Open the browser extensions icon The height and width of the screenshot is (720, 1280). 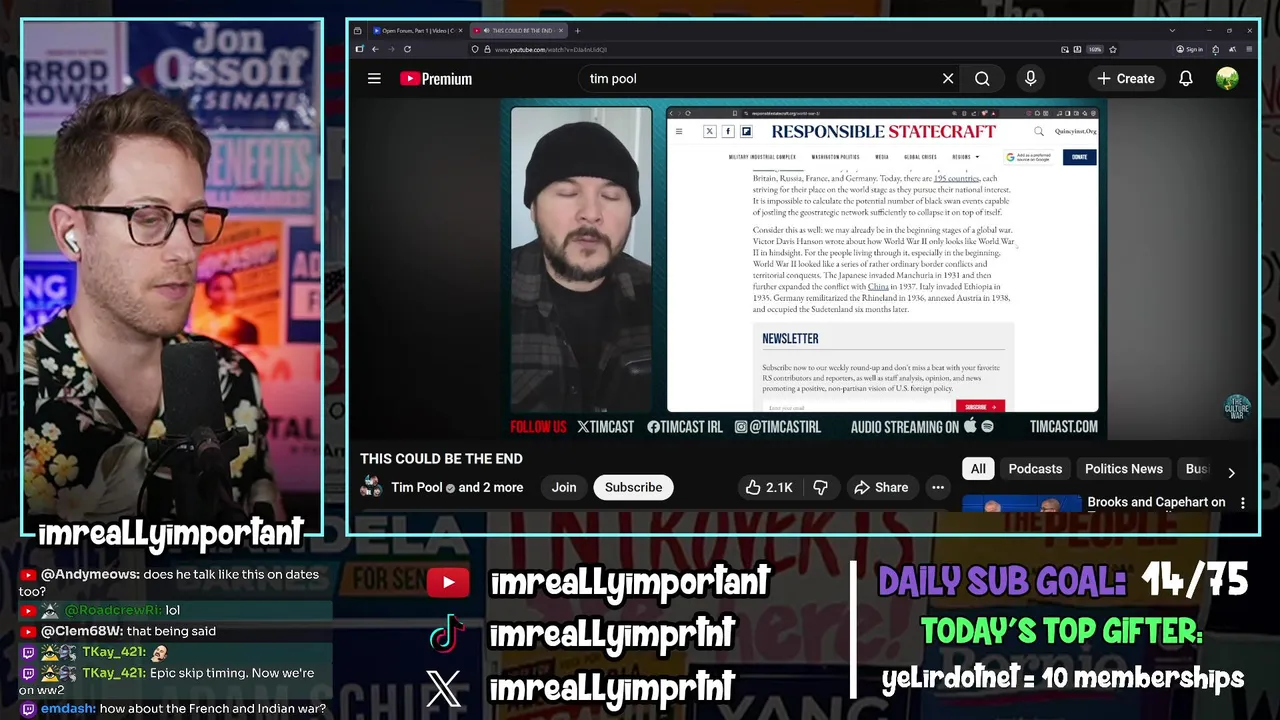click(x=1216, y=49)
